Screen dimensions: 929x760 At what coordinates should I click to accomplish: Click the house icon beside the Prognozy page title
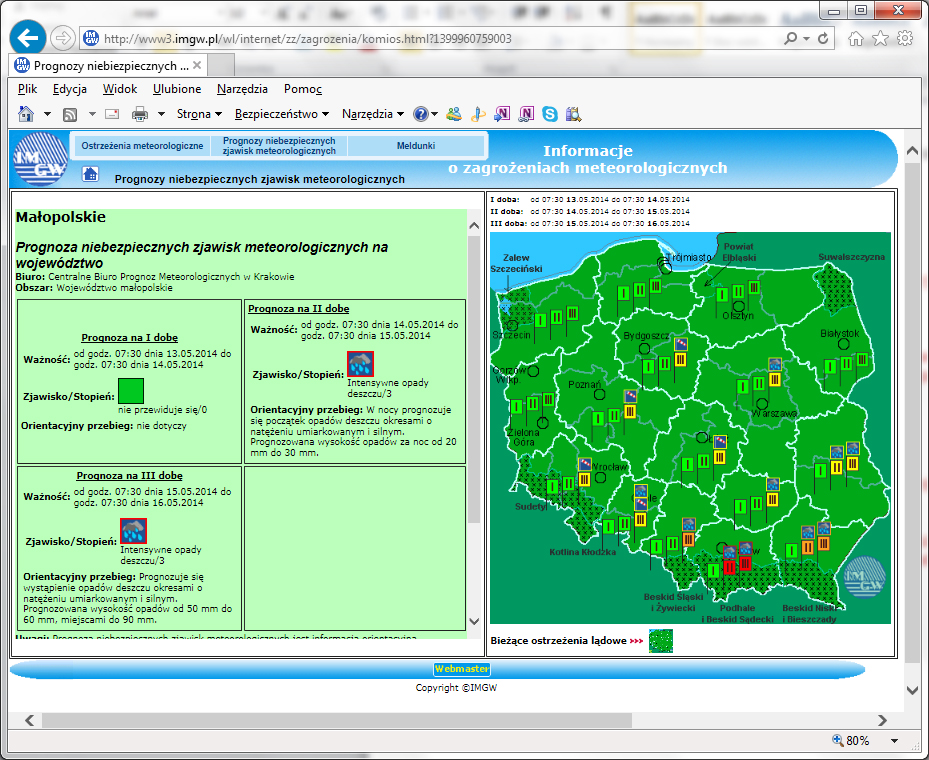(x=89, y=174)
